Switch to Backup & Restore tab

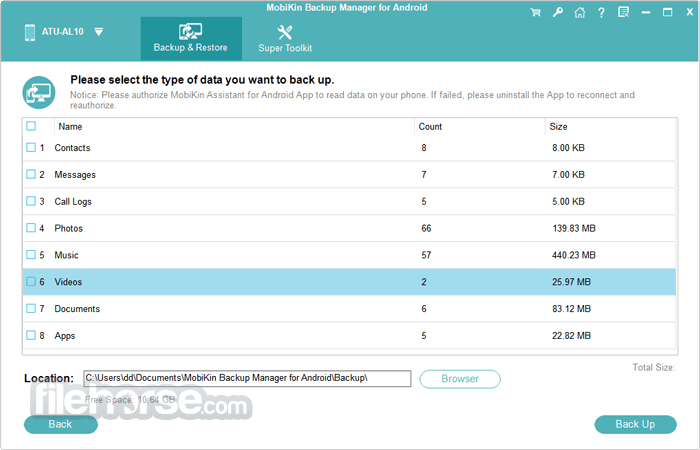[x=191, y=39]
